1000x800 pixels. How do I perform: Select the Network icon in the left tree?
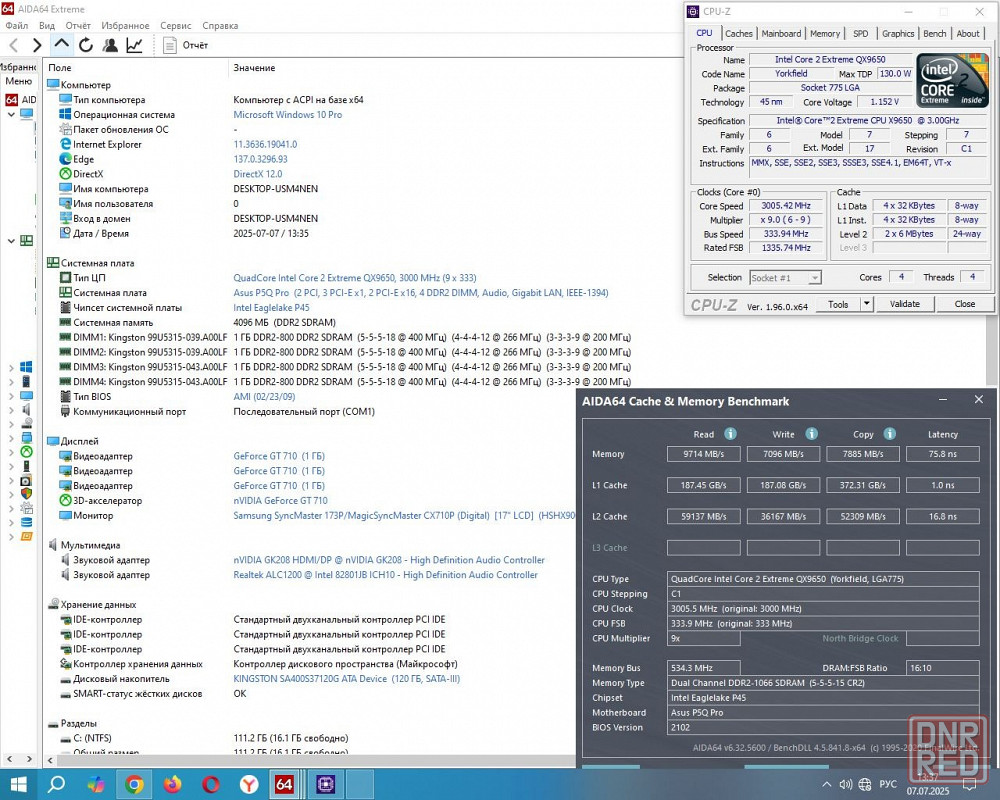click(x=26, y=437)
